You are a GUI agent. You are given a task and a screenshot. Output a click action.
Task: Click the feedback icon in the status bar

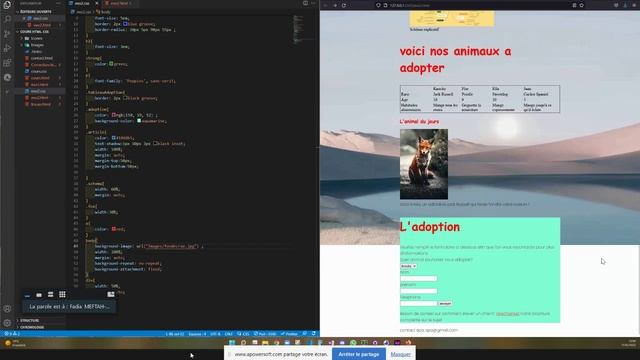(305, 334)
